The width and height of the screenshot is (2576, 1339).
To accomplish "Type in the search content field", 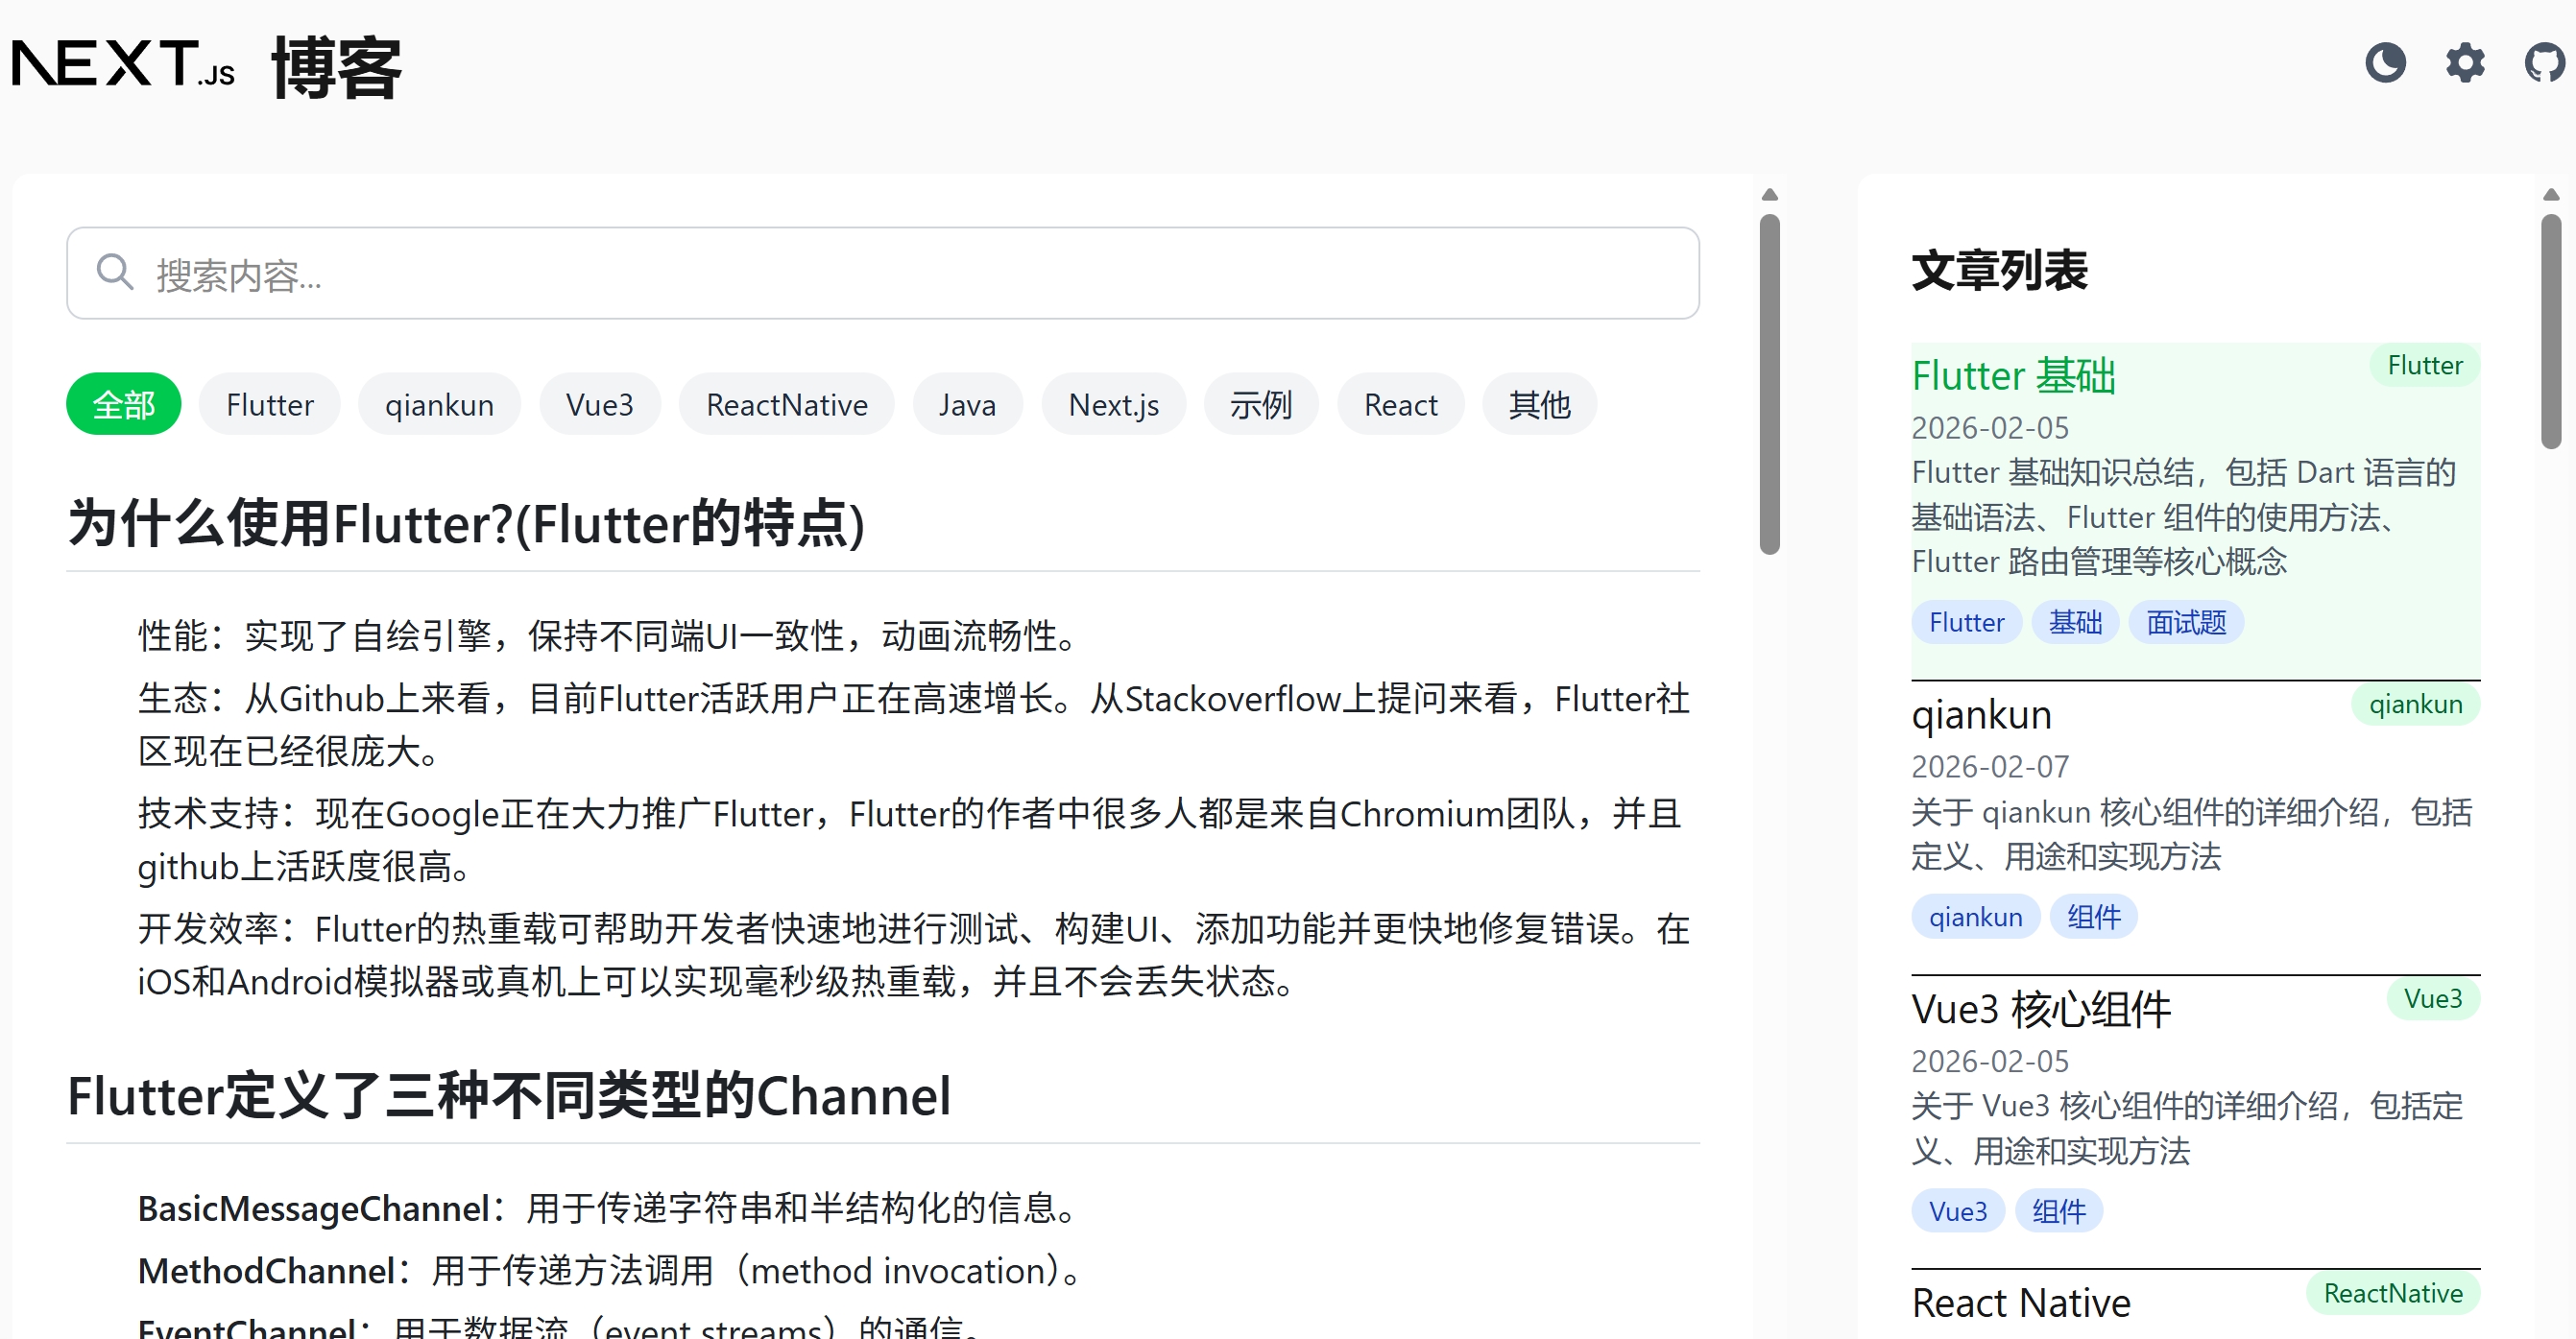I will (900, 274).
